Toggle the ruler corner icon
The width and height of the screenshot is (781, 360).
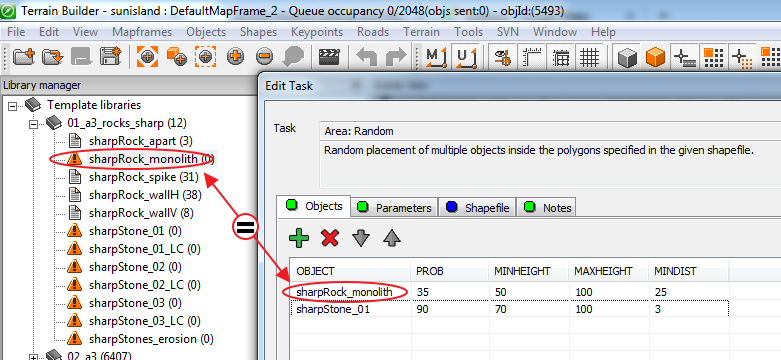pos(531,57)
